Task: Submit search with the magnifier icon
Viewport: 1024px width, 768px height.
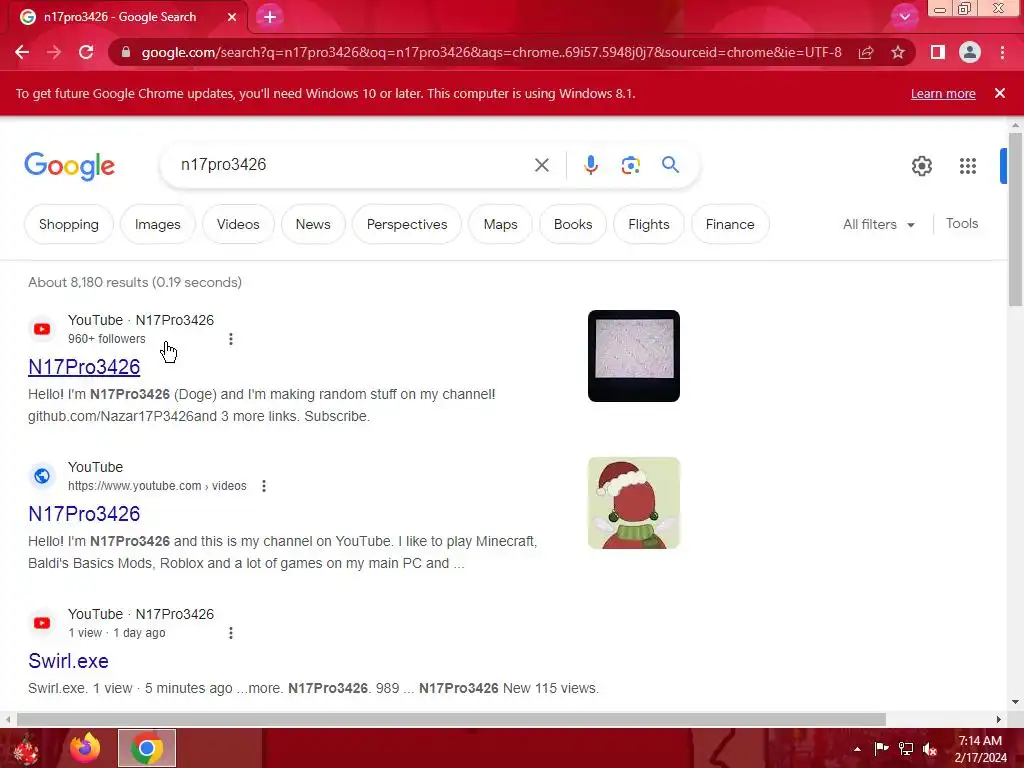Action: click(x=670, y=165)
